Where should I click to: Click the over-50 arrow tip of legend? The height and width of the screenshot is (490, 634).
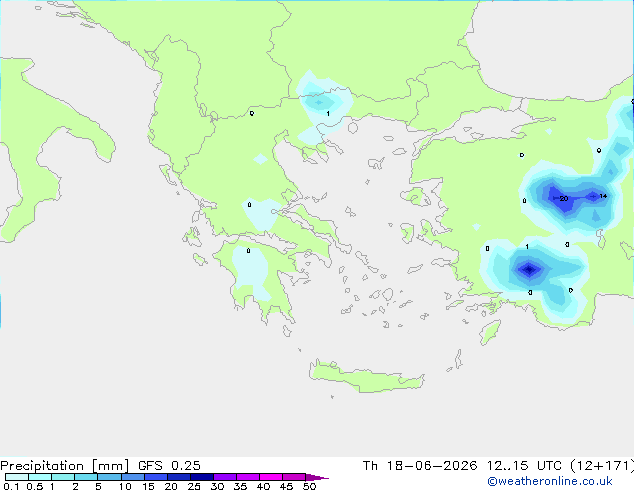click(317, 477)
